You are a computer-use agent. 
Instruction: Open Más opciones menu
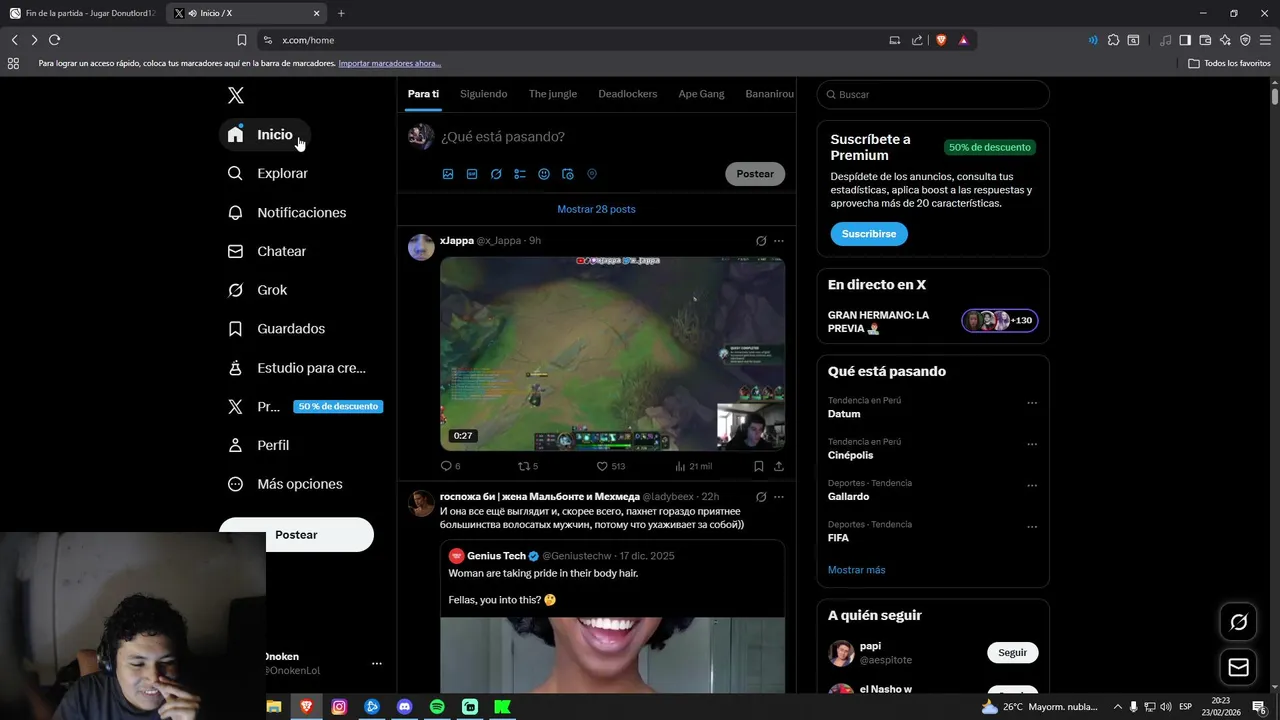coord(285,484)
